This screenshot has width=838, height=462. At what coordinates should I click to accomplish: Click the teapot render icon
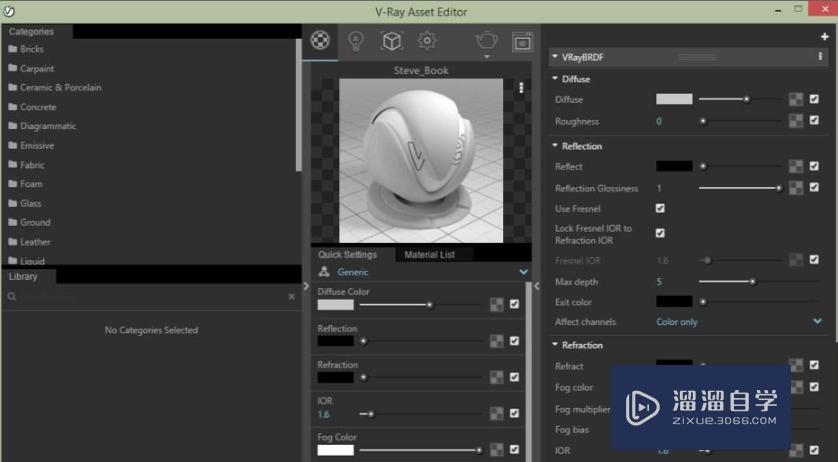(x=486, y=40)
